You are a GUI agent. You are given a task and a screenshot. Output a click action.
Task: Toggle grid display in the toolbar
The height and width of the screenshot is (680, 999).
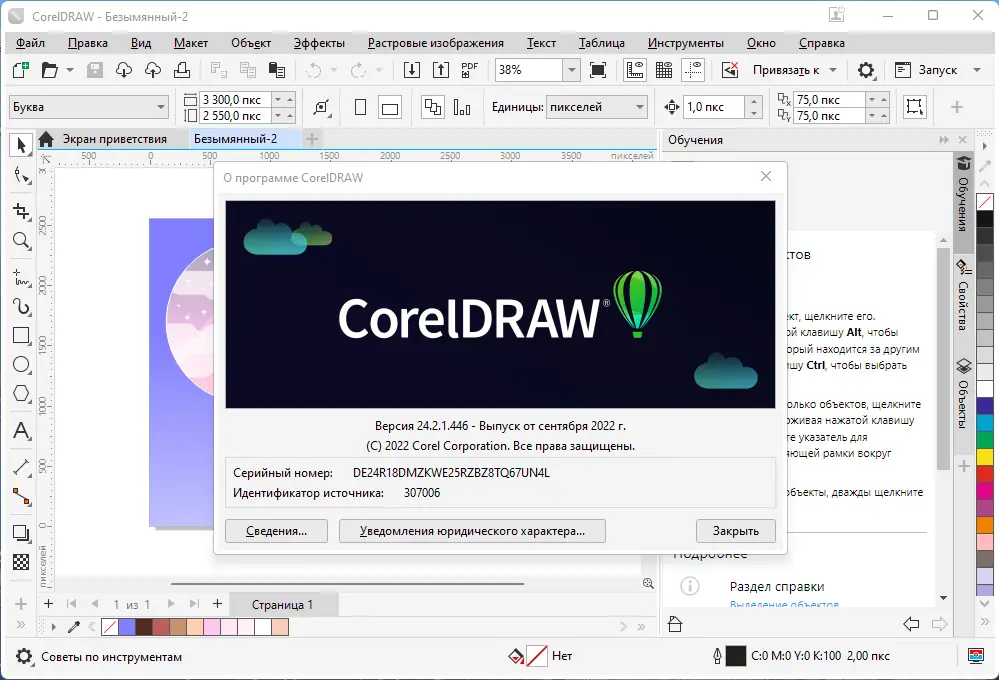664,70
